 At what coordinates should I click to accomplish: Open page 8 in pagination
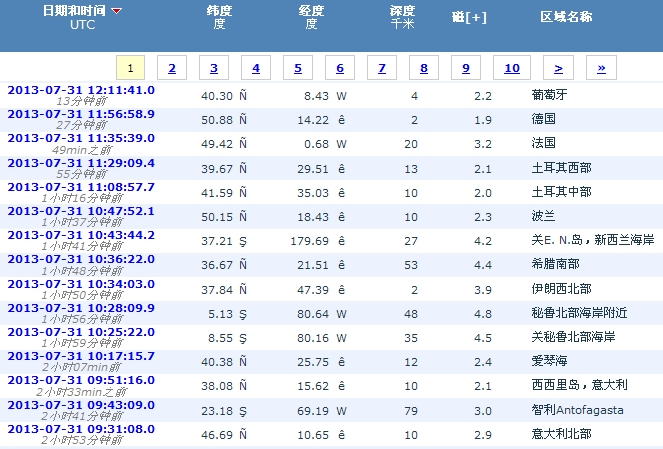pos(424,68)
